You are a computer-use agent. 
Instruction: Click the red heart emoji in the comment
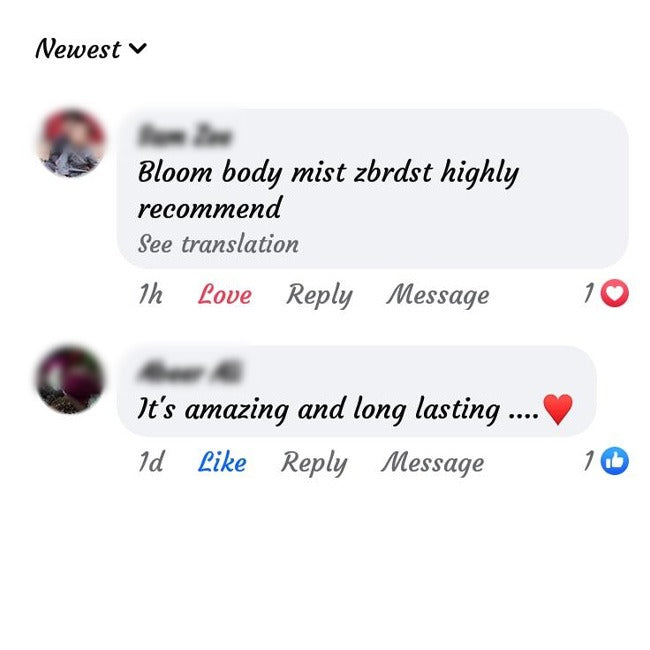(x=558, y=409)
